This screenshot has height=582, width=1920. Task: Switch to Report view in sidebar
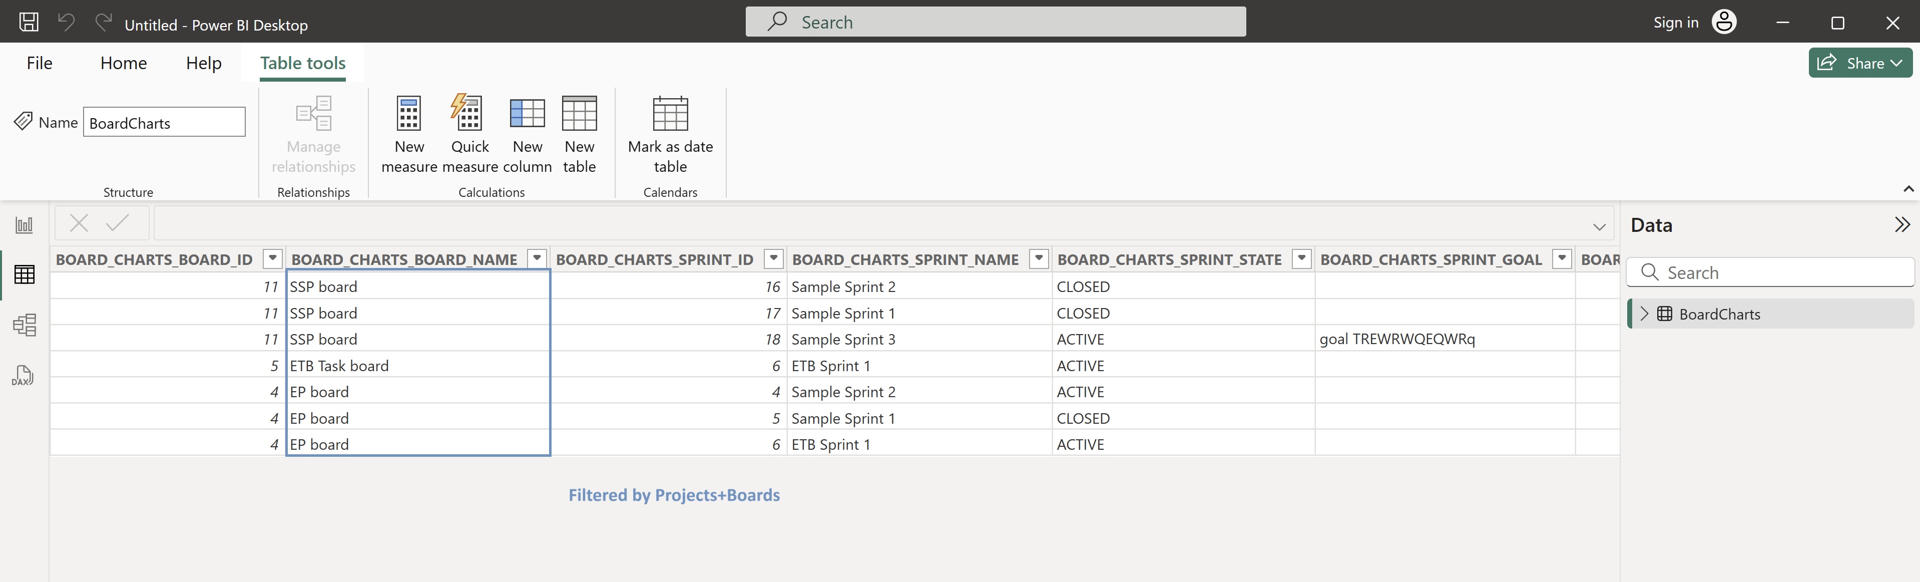[24, 225]
